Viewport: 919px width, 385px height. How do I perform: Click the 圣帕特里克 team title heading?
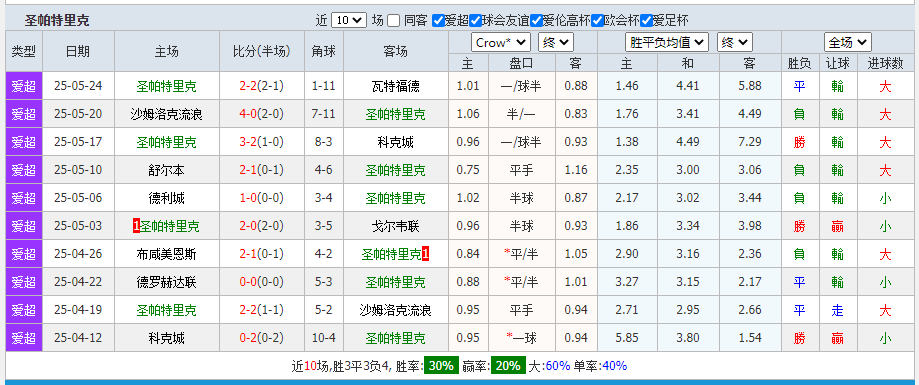57,21
